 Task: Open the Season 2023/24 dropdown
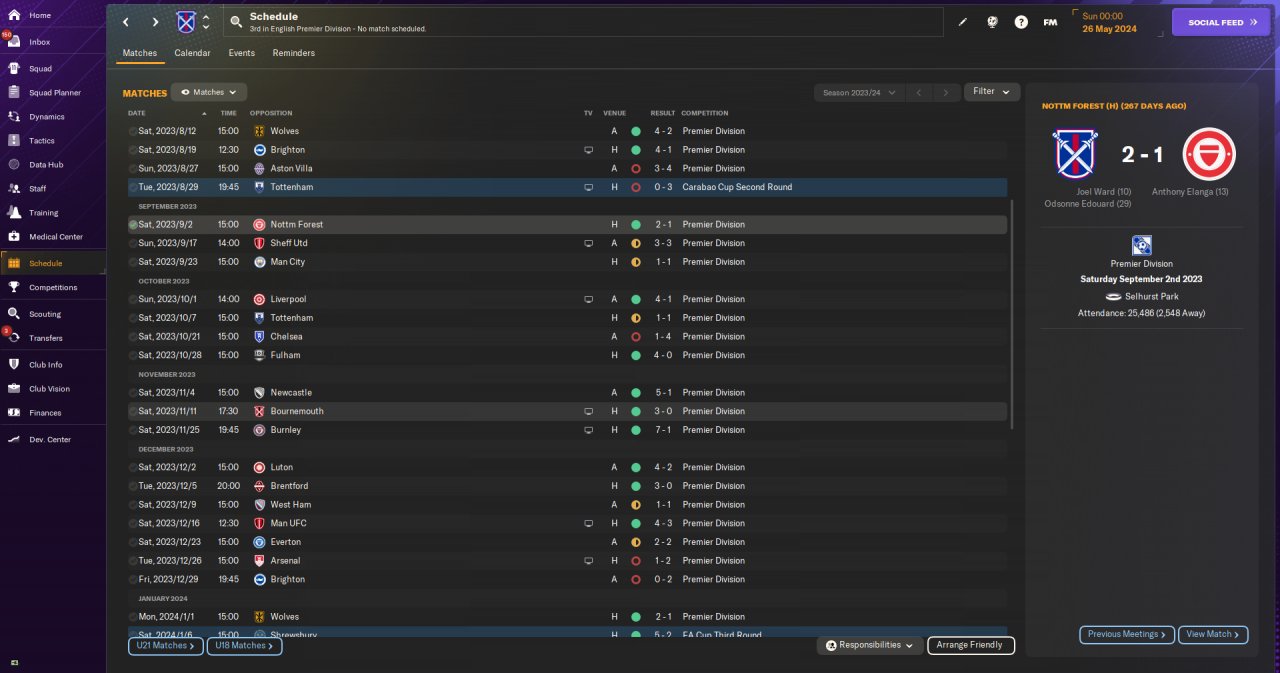[x=859, y=92]
